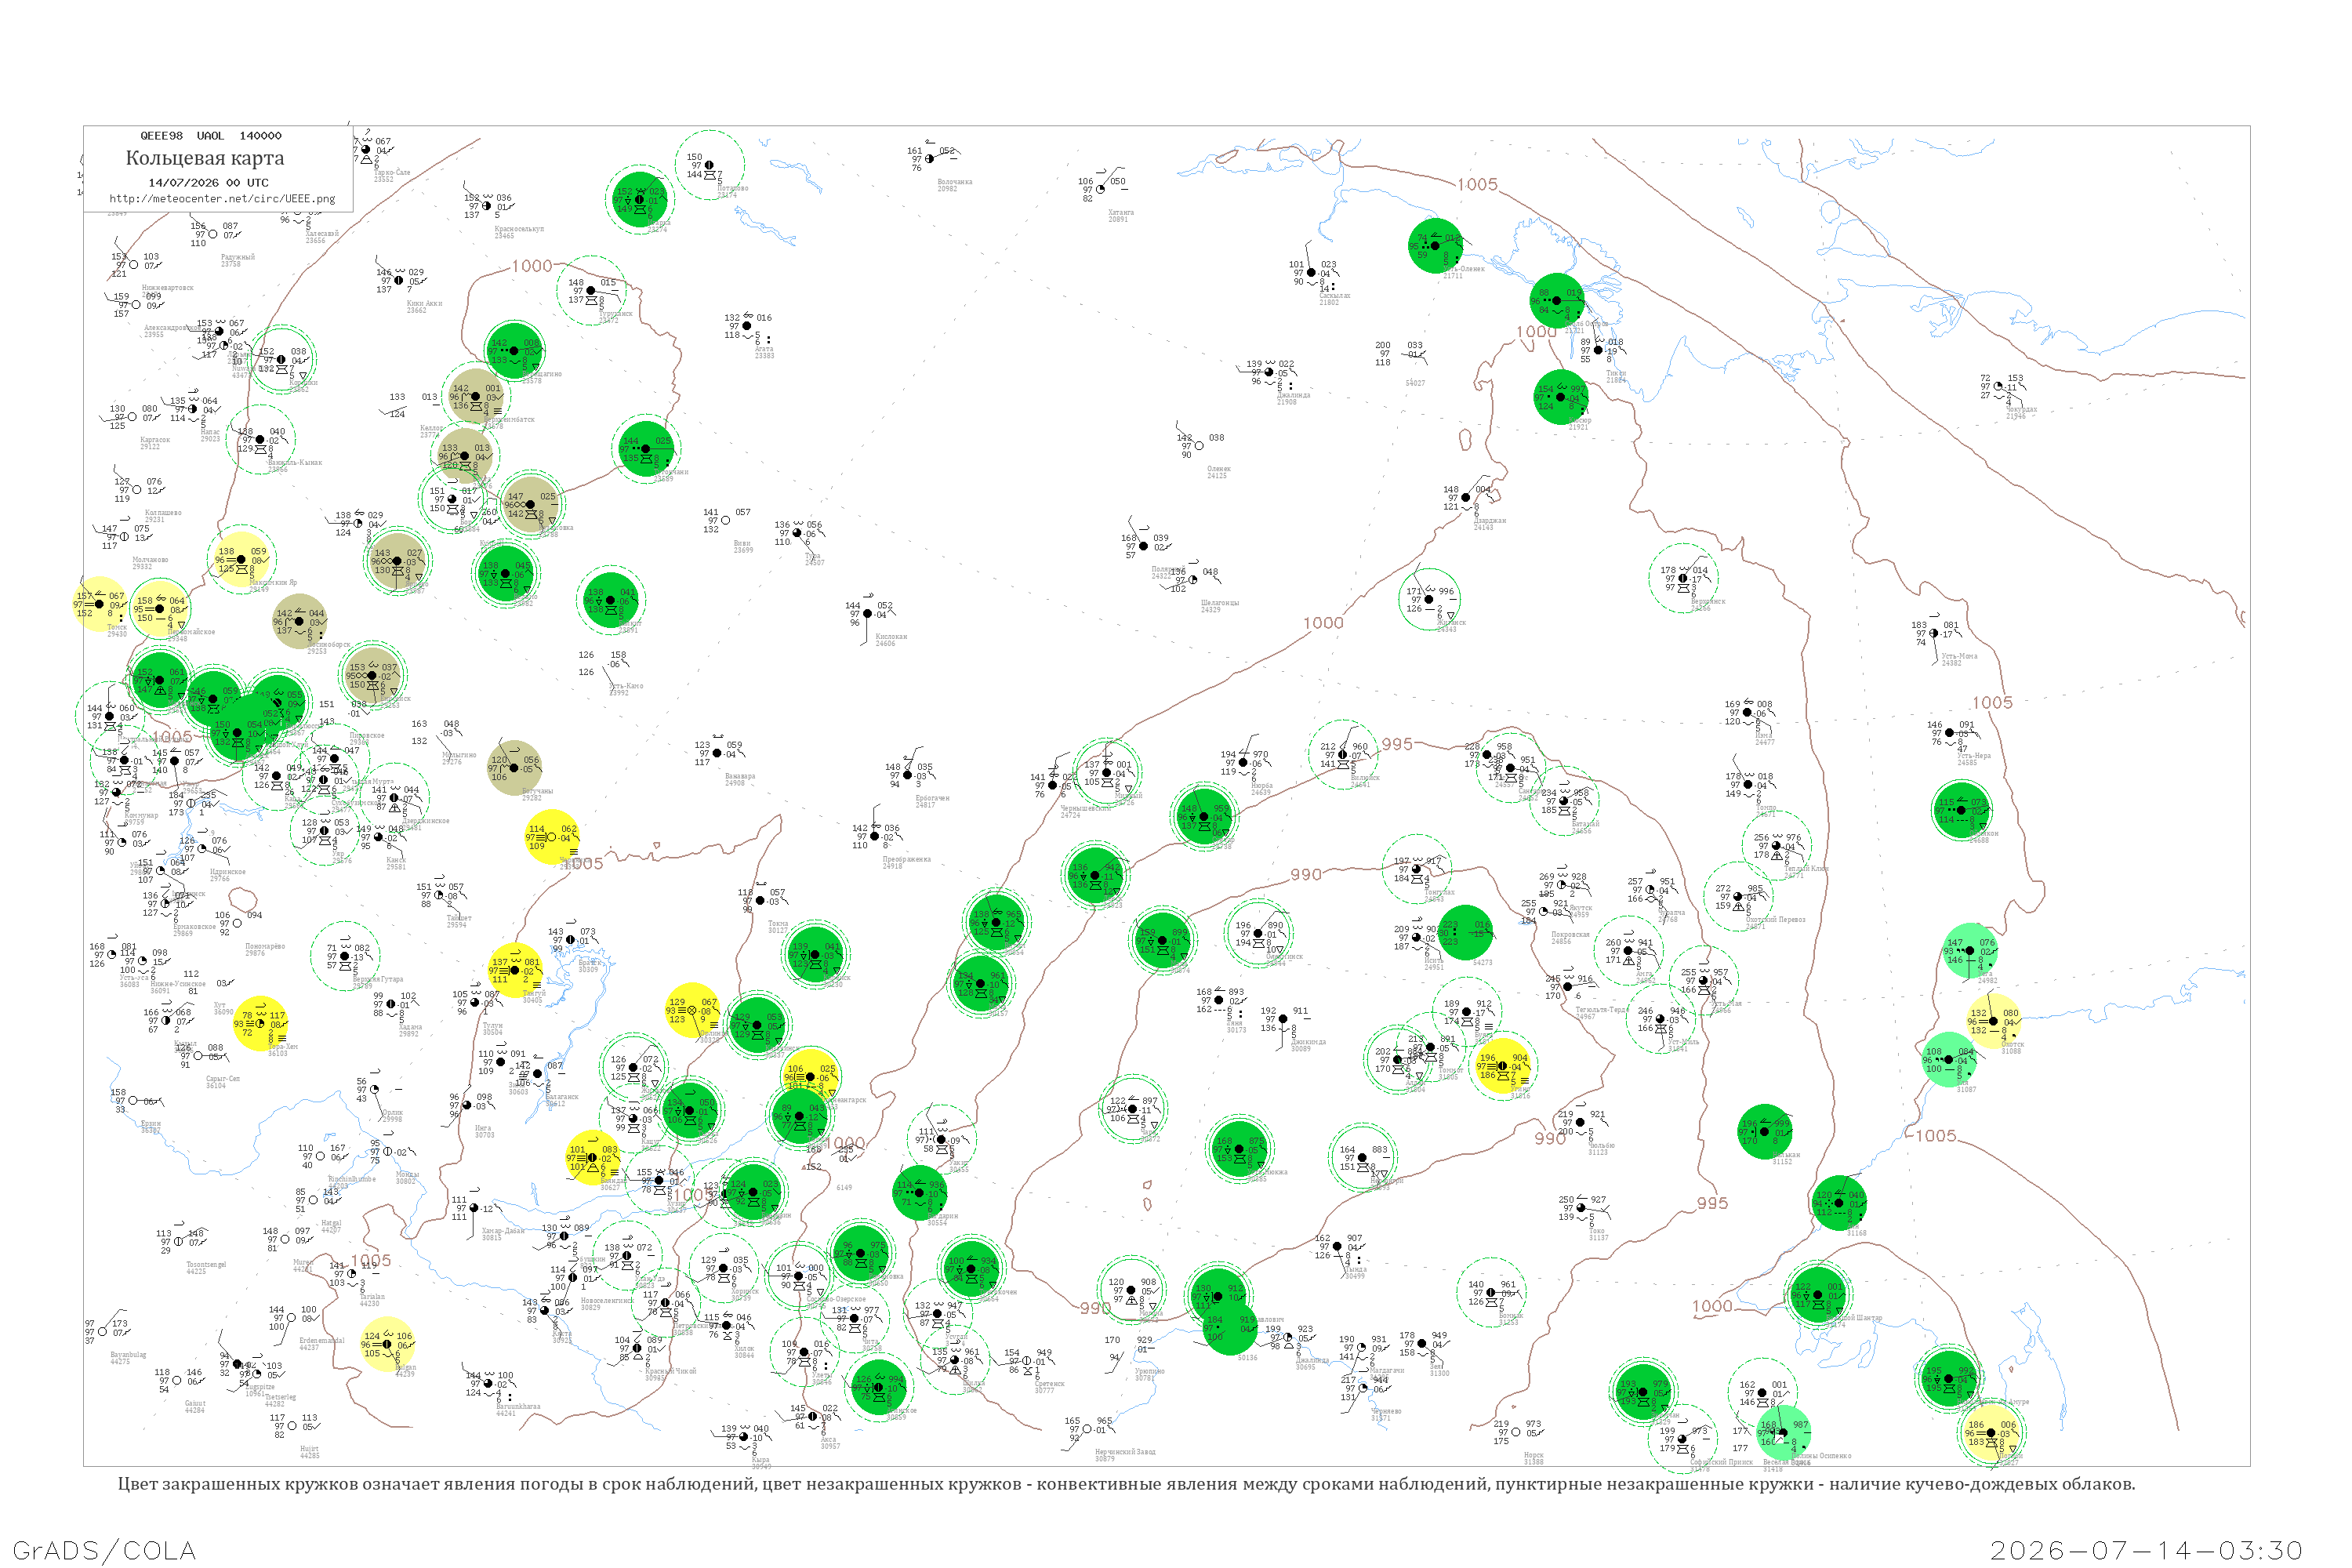This screenshot has width=2352, height=1568.
Task: Click the timestamp '2026-07-14-03:30'
Action: (x=2146, y=1550)
